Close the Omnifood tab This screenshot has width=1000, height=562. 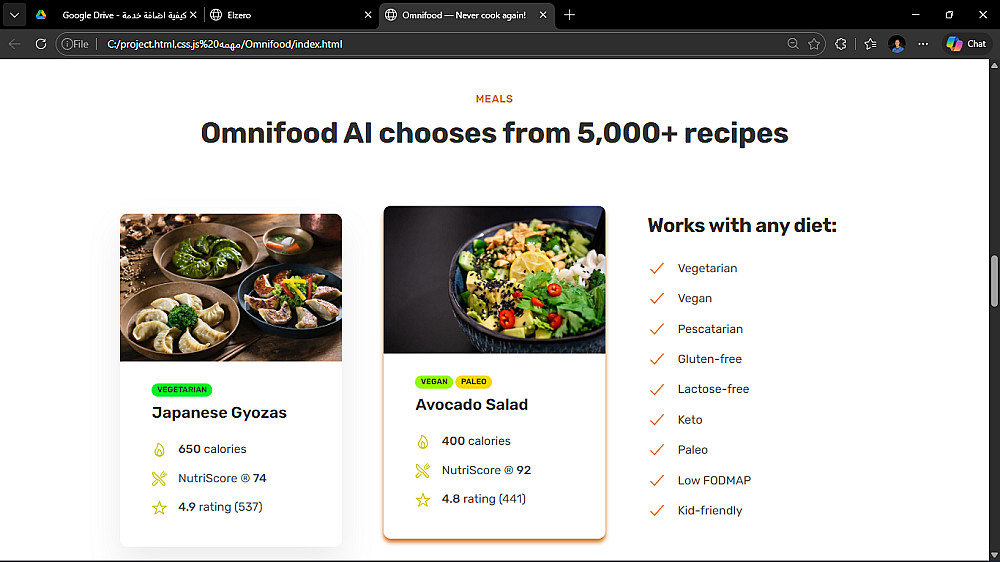544,15
